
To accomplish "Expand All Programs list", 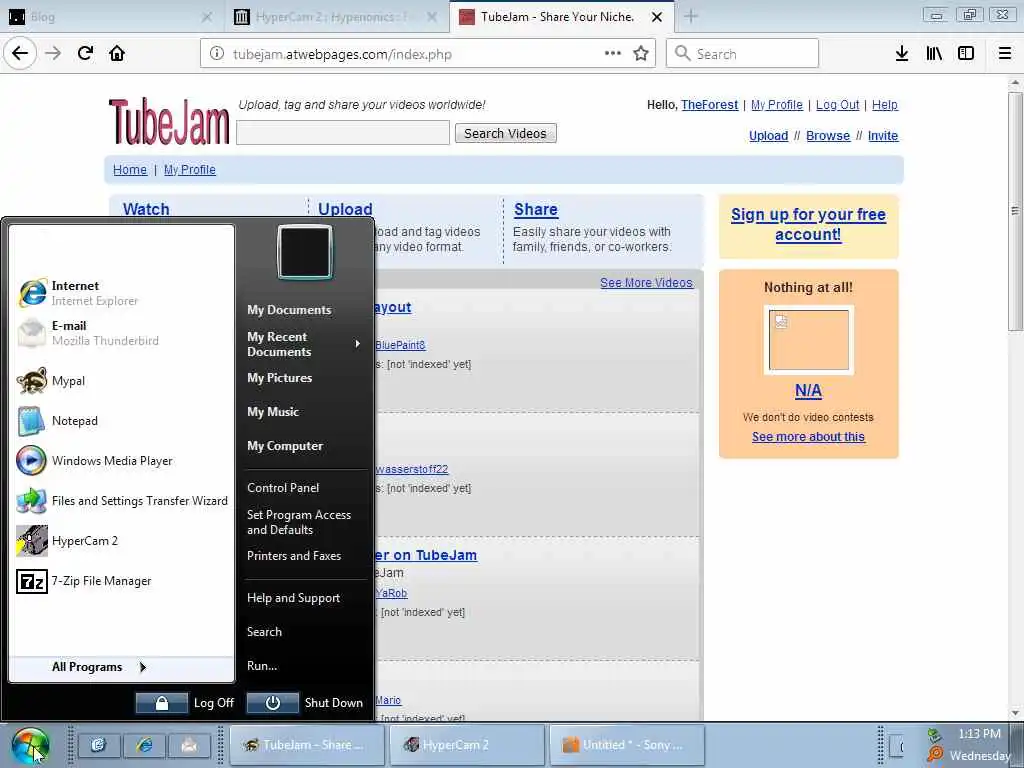I will click(121, 667).
